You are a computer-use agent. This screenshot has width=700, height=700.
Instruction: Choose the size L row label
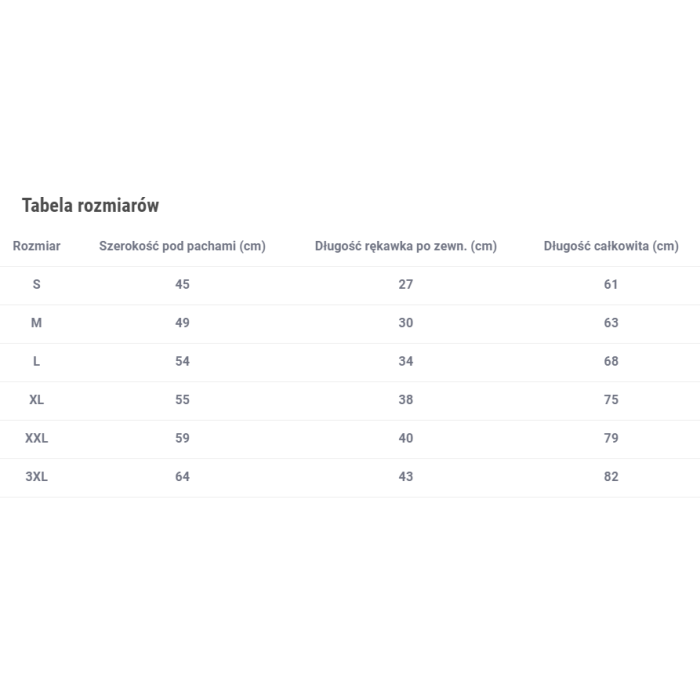tap(37, 361)
